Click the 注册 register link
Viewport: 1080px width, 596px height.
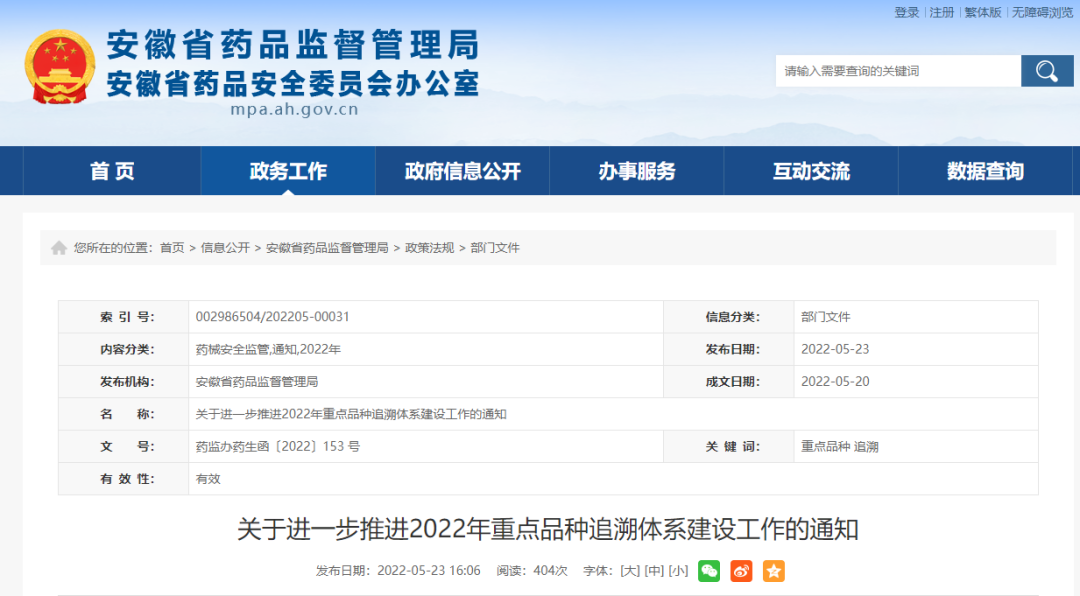click(937, 13)
